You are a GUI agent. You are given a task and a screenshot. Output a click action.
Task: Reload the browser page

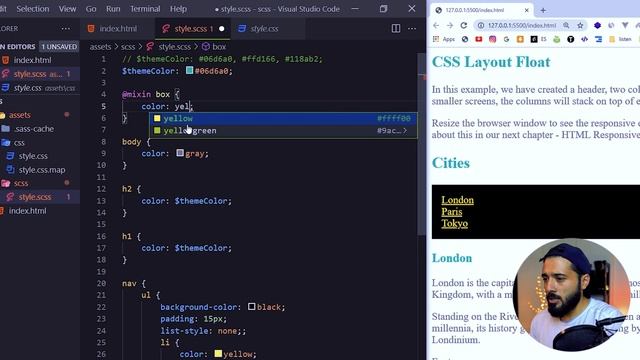pos(464,25)
